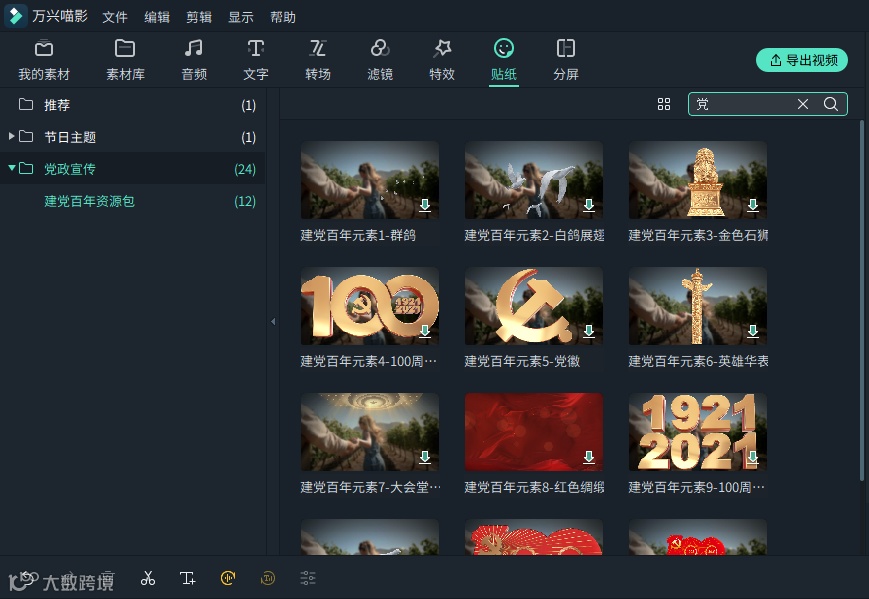This screenshot has height=599, width=869.
Task: Click the add text tool at the bottom
Action: 187,578
